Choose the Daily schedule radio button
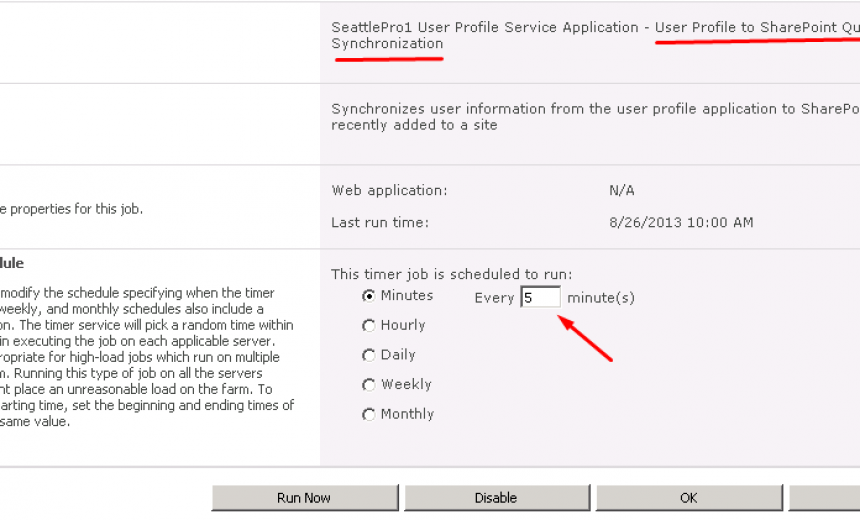 click(369, 355)
